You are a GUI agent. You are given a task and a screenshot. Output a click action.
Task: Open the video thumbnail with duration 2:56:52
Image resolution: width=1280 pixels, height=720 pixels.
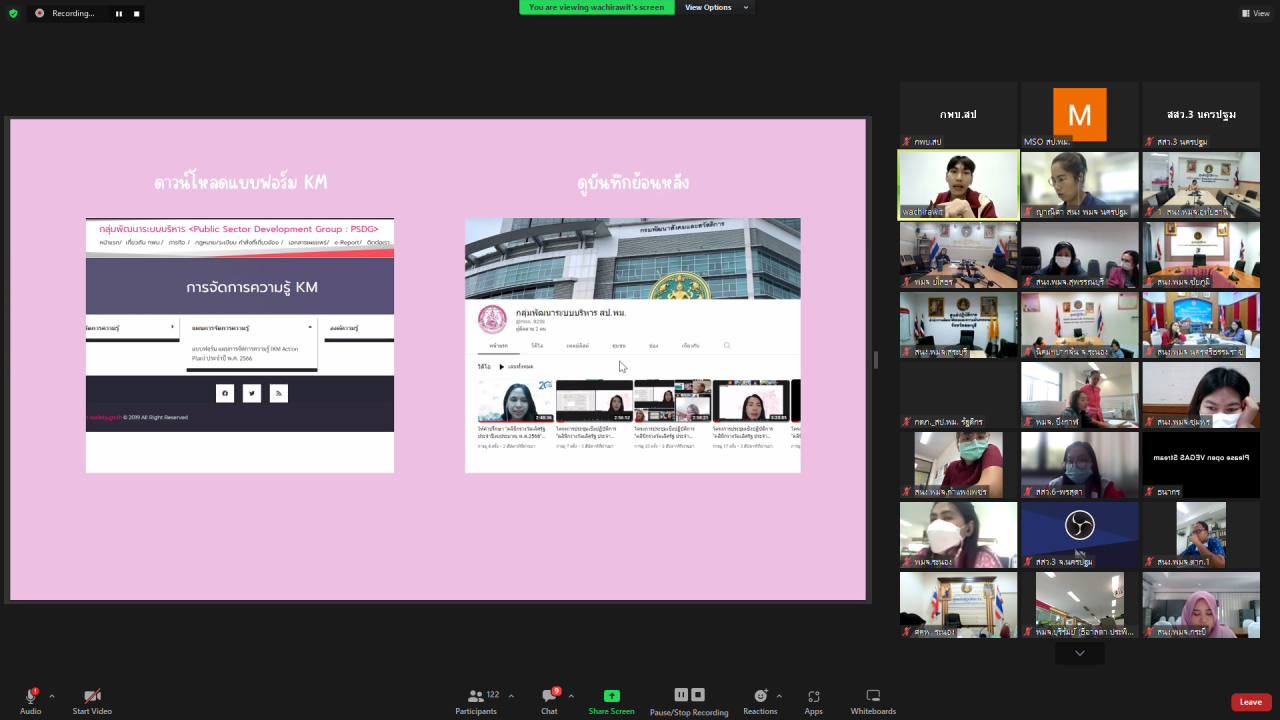[594, 401]
